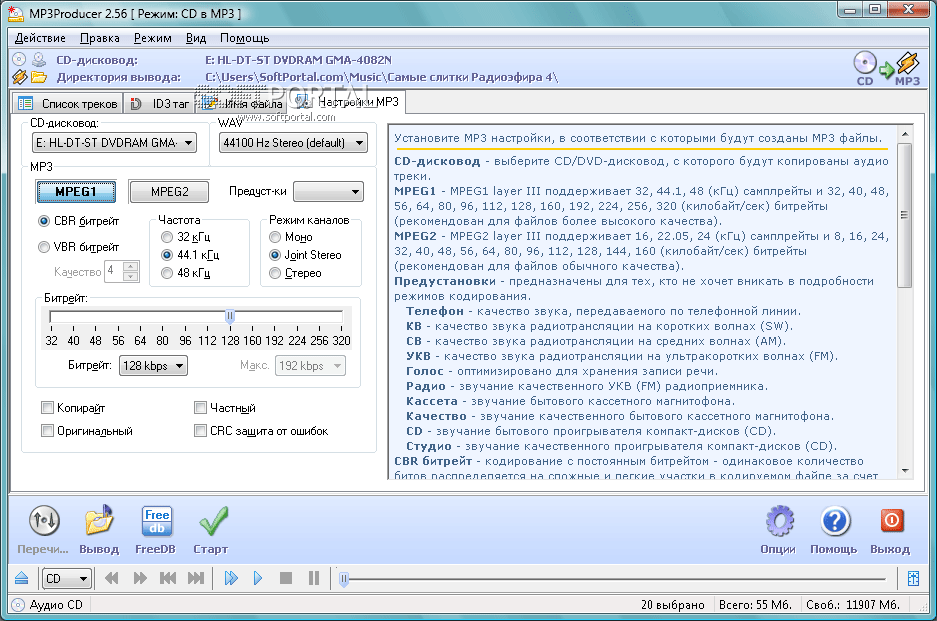Image resolution: width=937 pixels, height=621 pixels.
Task: Click the help text scrollbar up arrow
Action: coord(905,134)
